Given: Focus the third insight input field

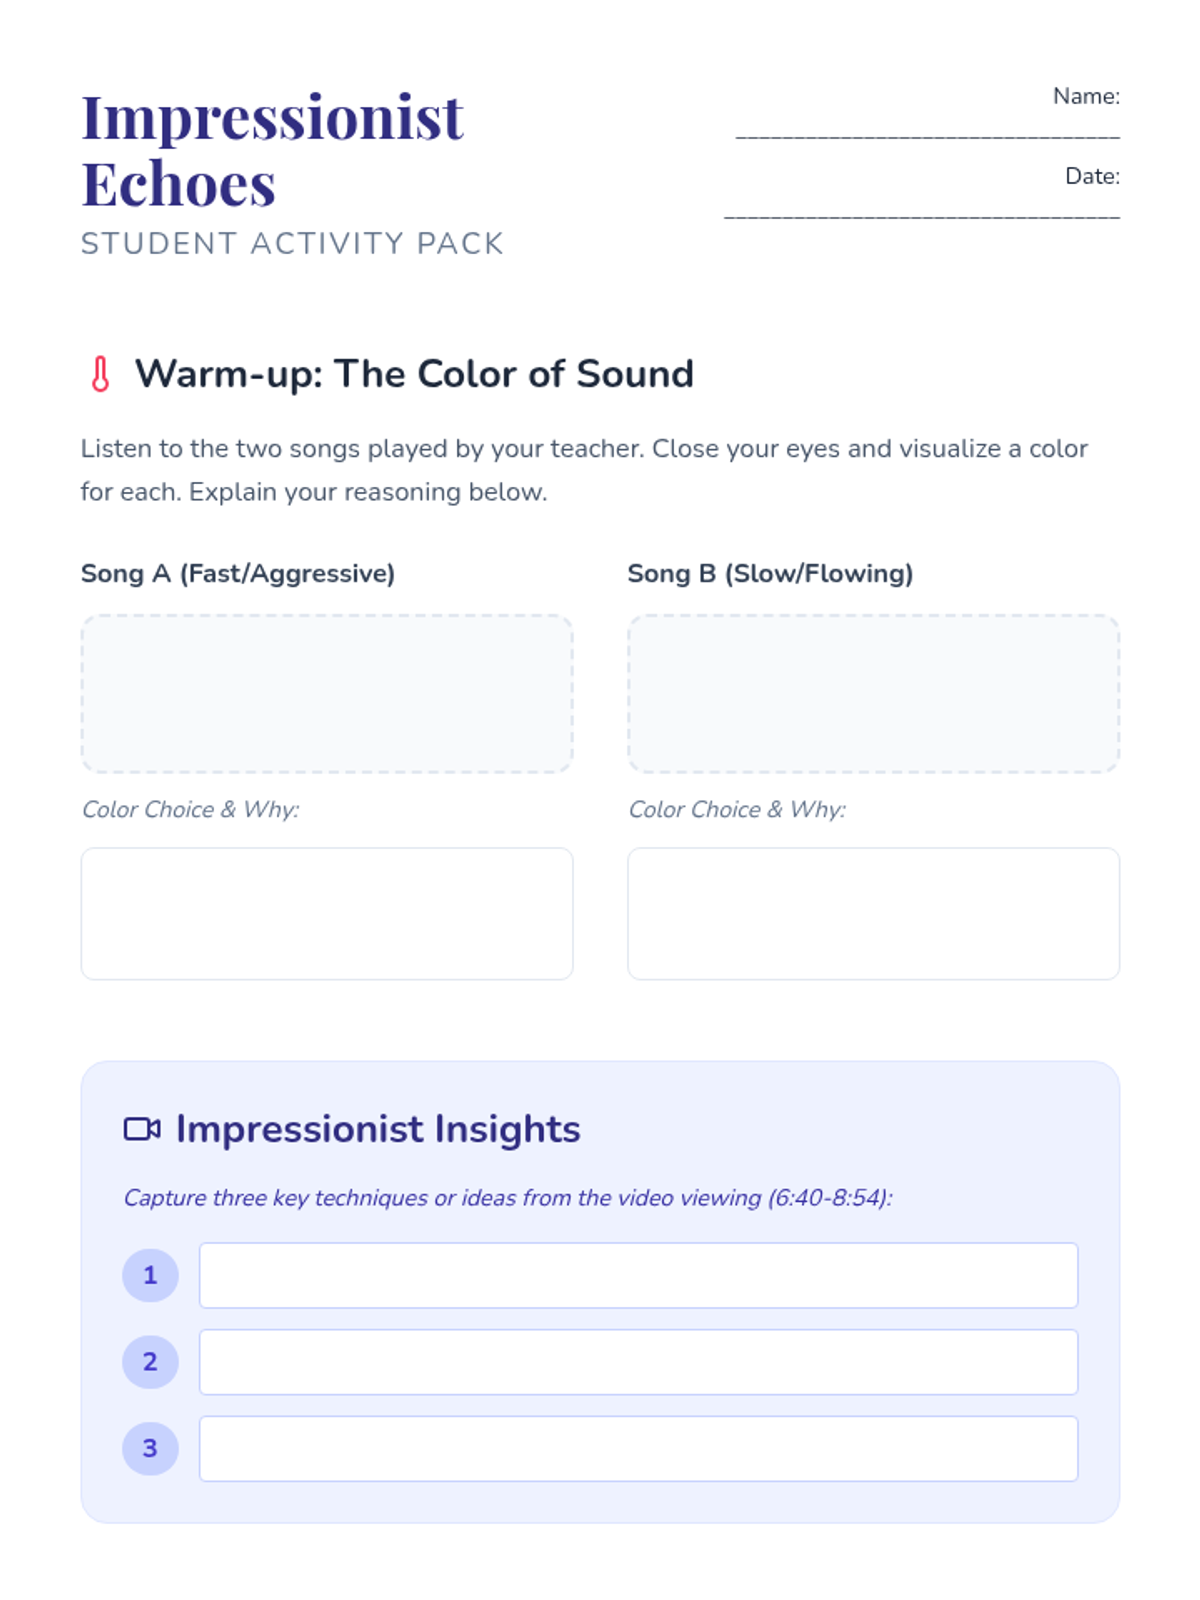Looking at the screenshot, I should pos(638,1448).
